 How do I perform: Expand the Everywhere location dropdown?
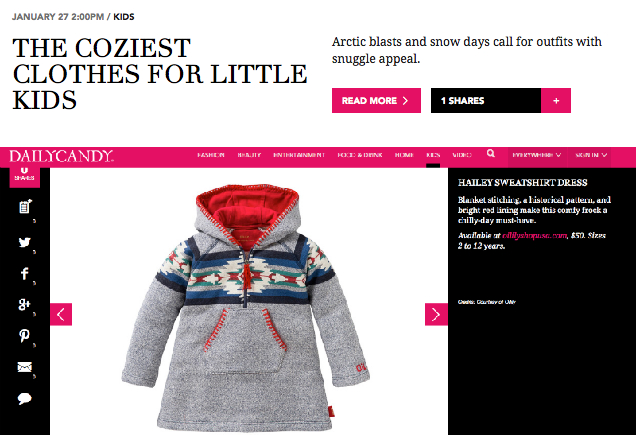click(537, 155)
